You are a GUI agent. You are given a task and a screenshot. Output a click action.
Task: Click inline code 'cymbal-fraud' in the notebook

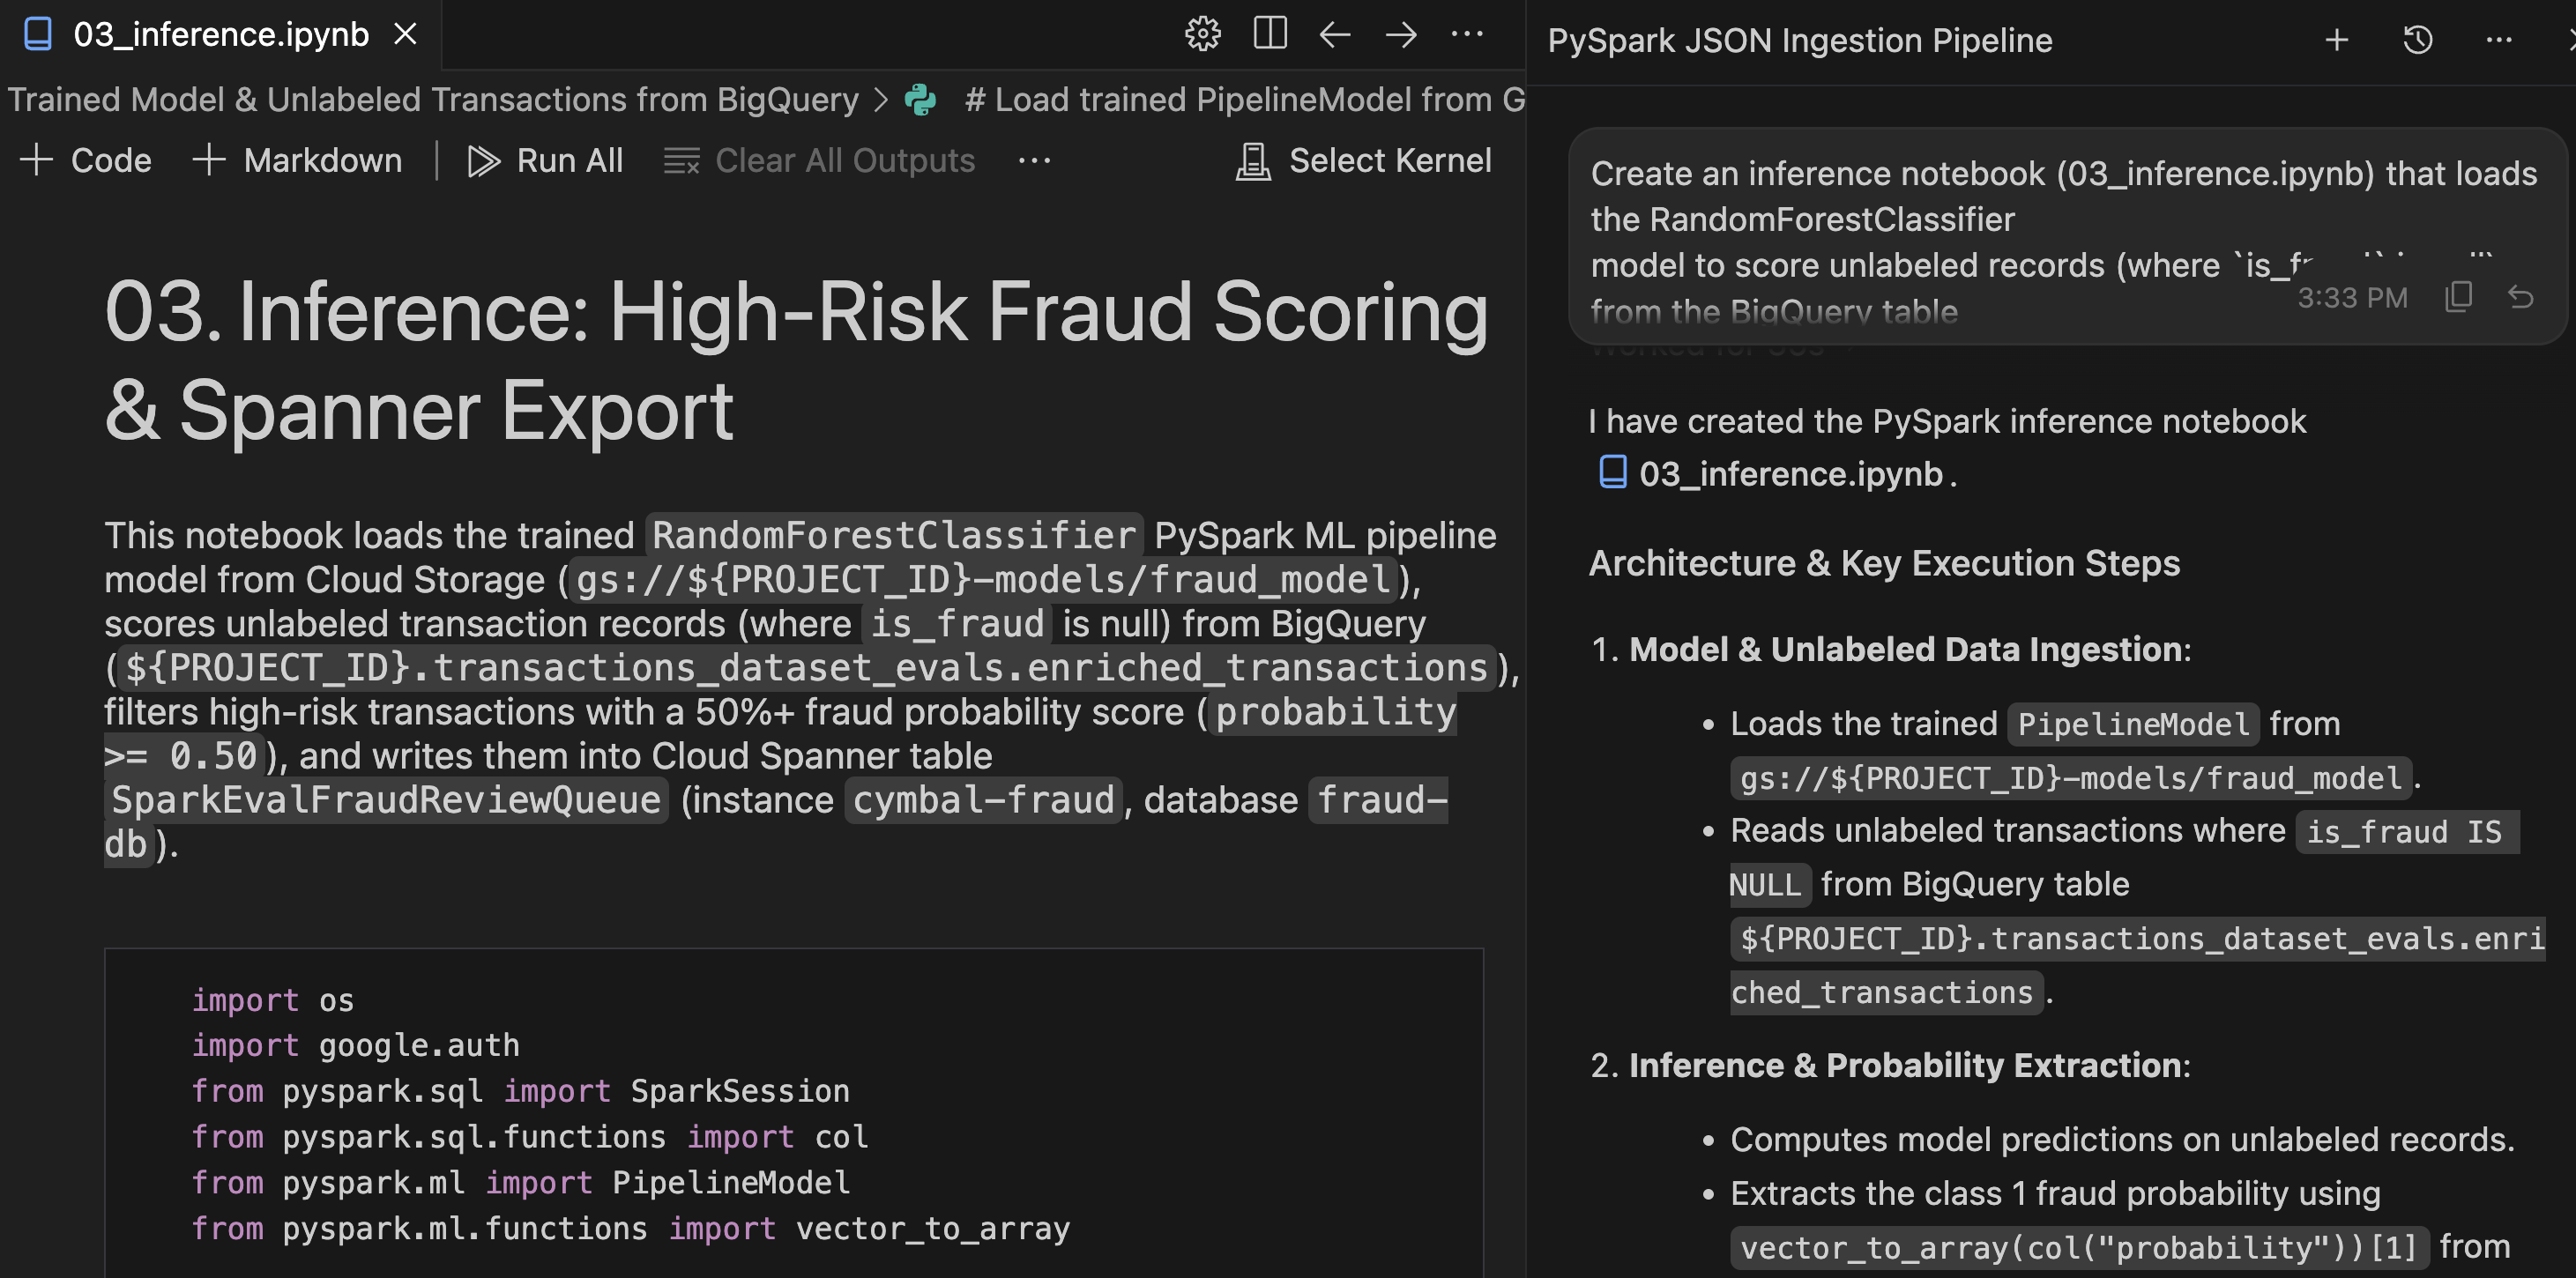(983, 800)
